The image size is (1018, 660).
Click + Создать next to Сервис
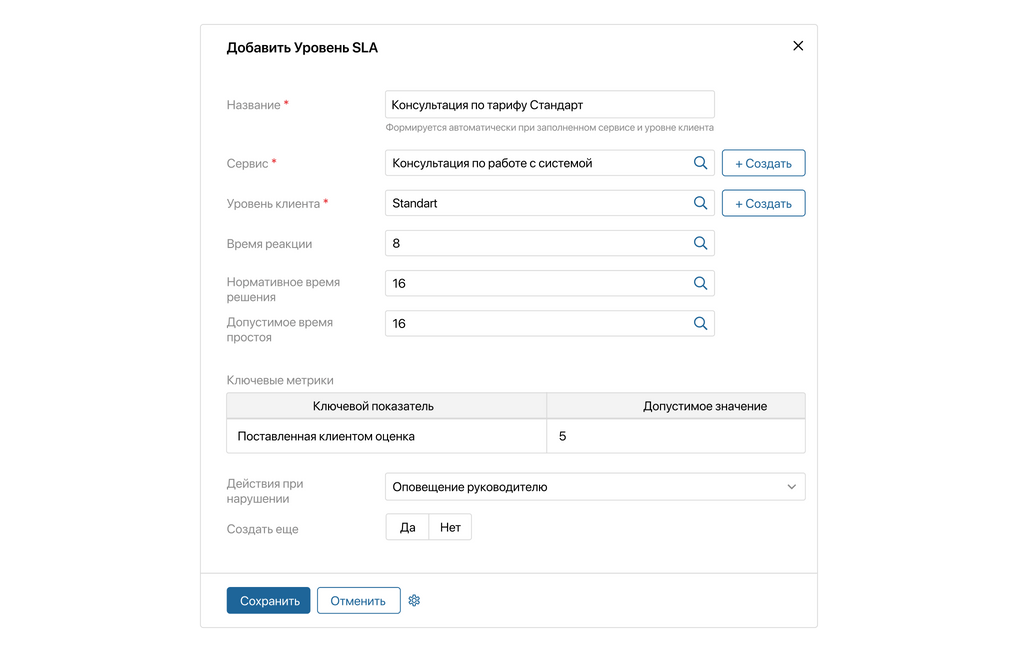(x=764, y=163)
